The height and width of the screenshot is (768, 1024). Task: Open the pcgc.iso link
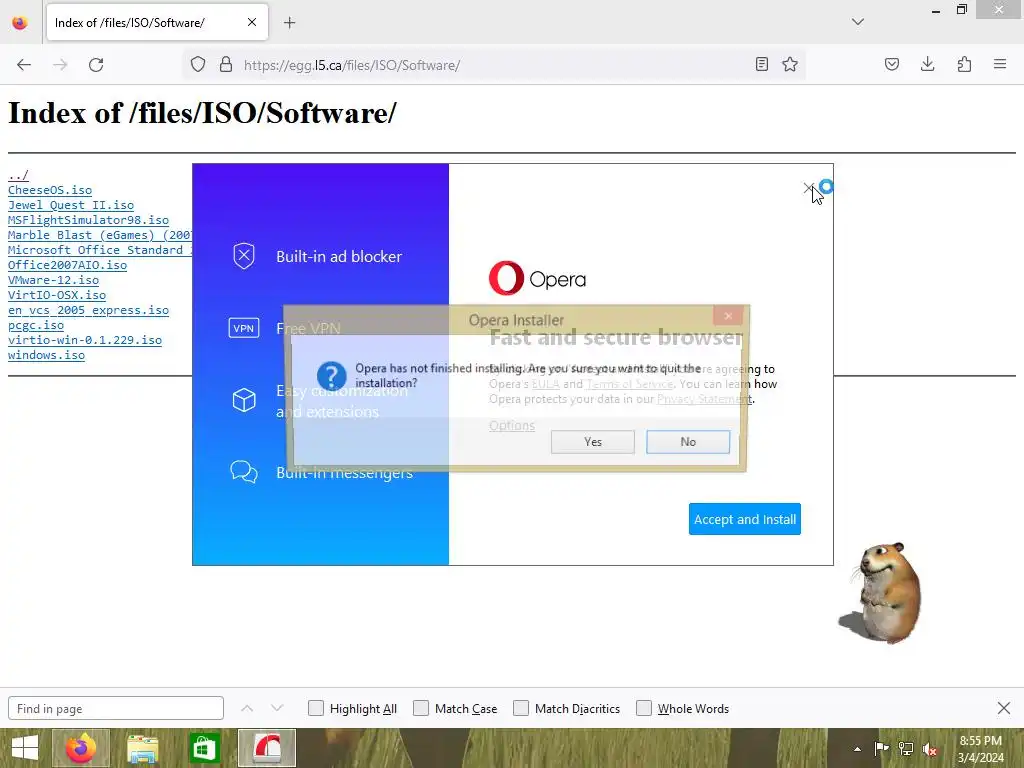point(36,325)
